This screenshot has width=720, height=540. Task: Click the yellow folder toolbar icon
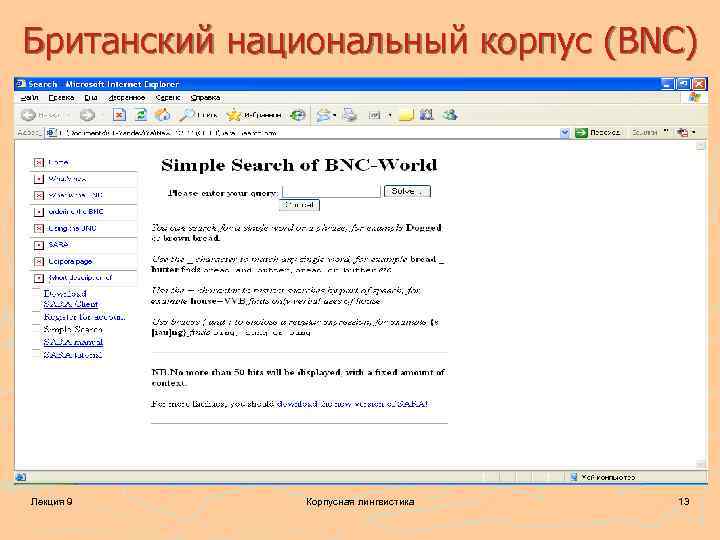(406, 115)
